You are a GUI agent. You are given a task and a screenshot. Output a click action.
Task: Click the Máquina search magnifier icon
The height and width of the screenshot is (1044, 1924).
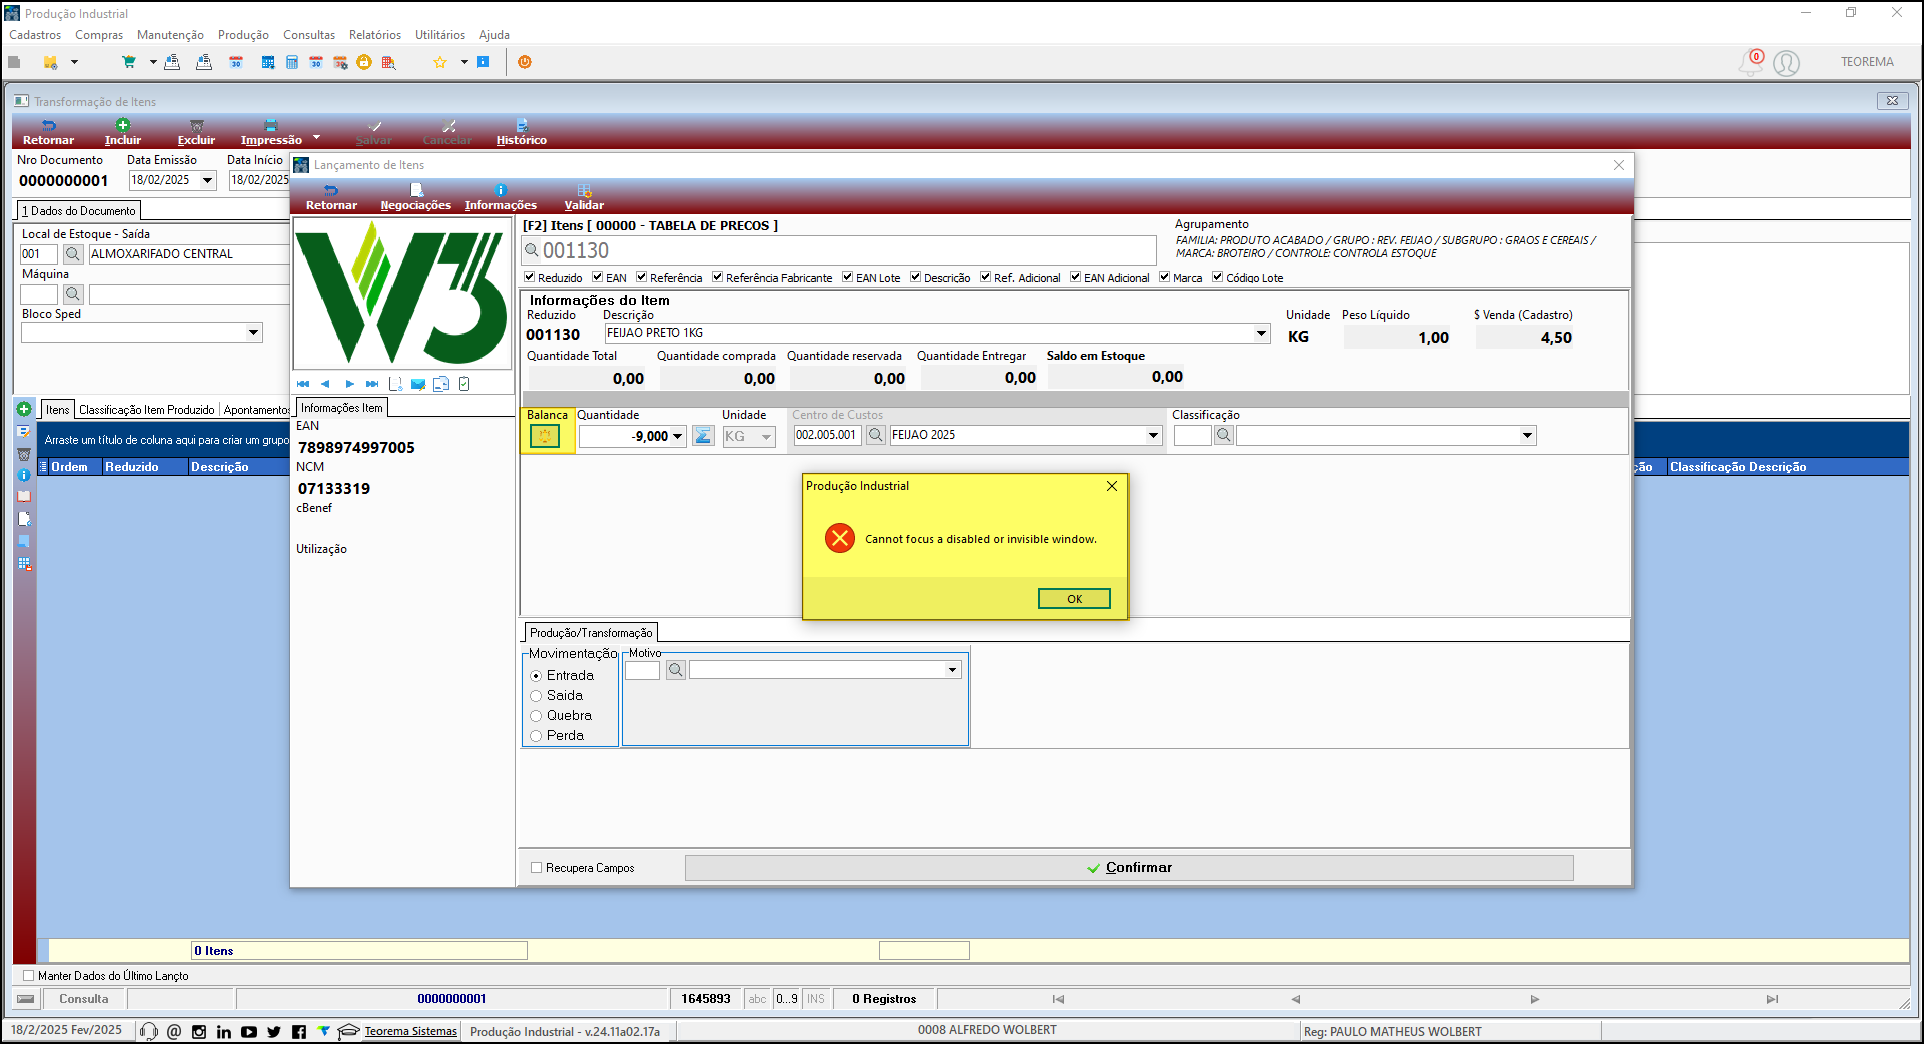pos(72,294)
